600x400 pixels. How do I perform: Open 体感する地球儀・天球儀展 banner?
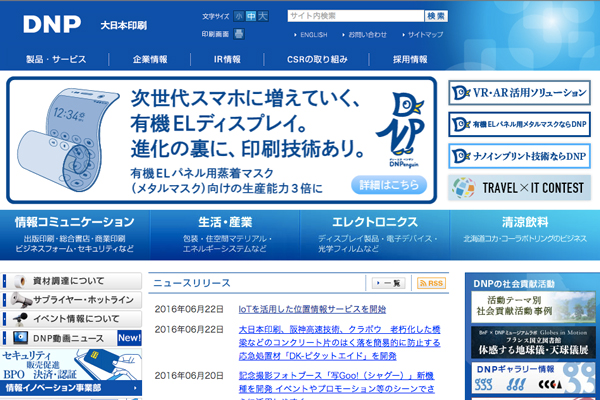point(533,342)
